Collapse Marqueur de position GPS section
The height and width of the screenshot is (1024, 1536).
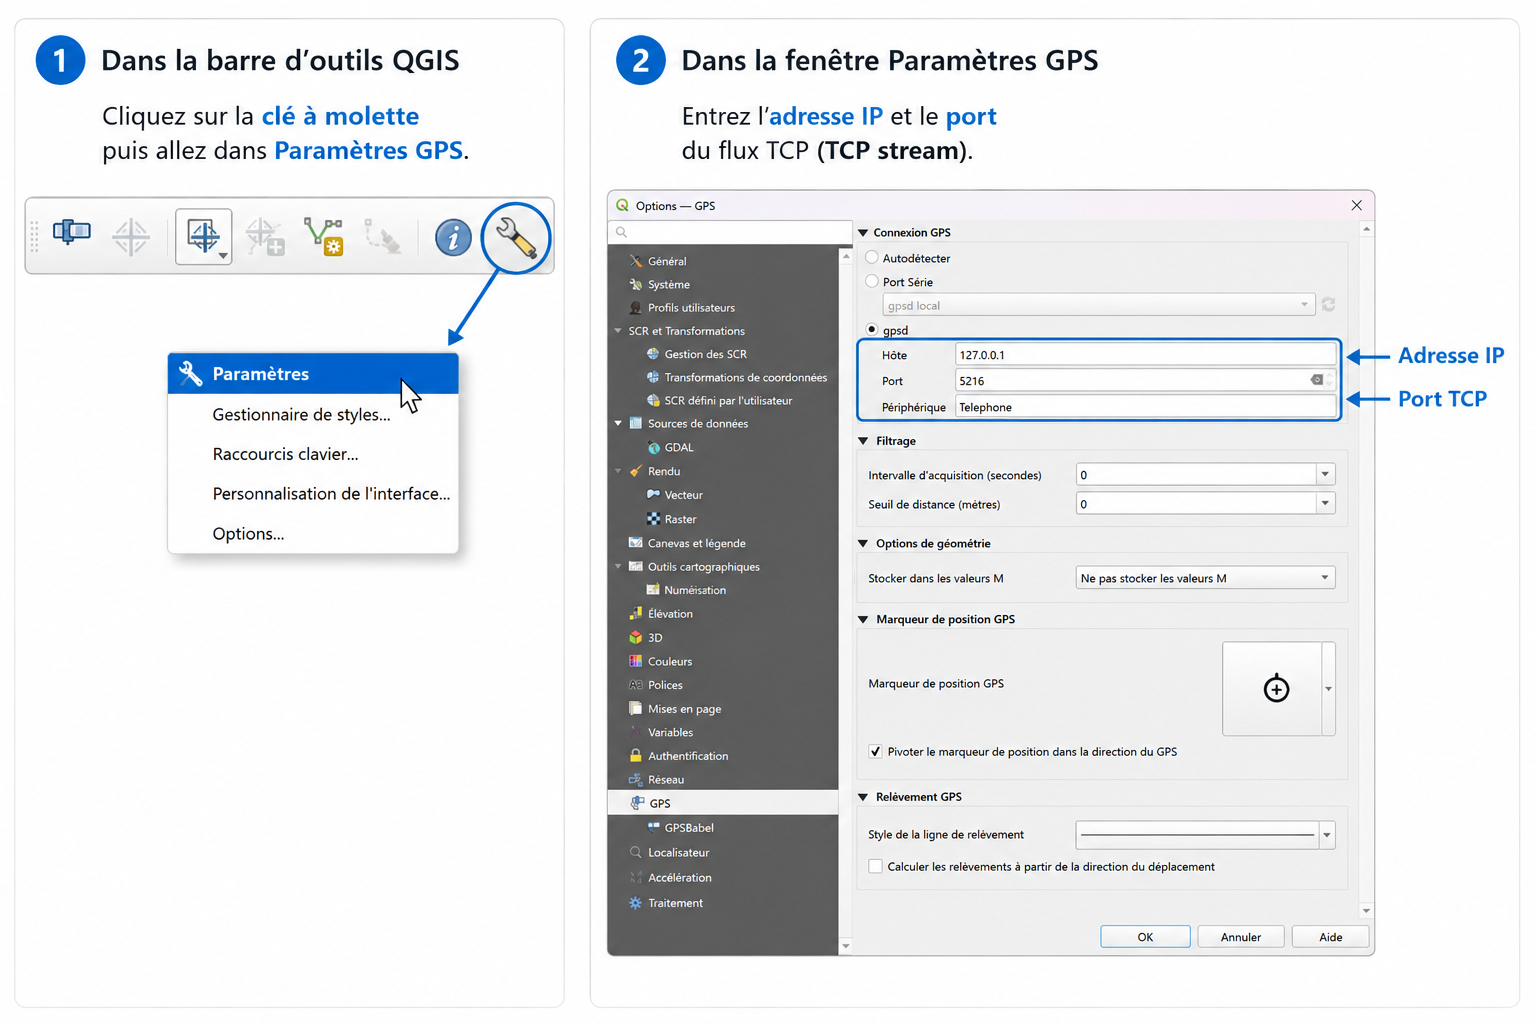coord(863,620)
